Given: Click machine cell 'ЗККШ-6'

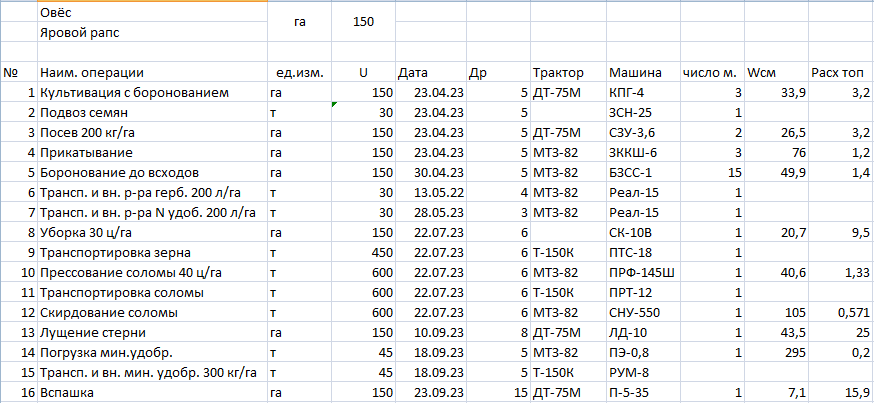Looking at the screenshot, I should tap(643, 152).
